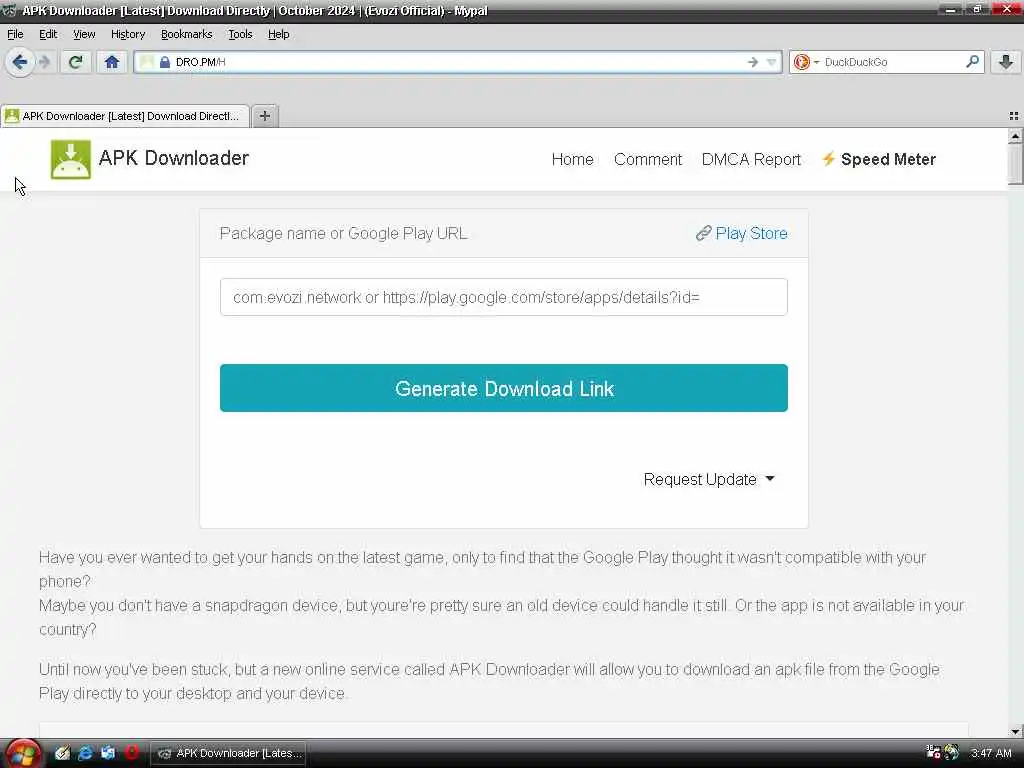Click the Mypal icon in title bar
The width and height of the screenshot is (1024, 768).
point(9,10)
